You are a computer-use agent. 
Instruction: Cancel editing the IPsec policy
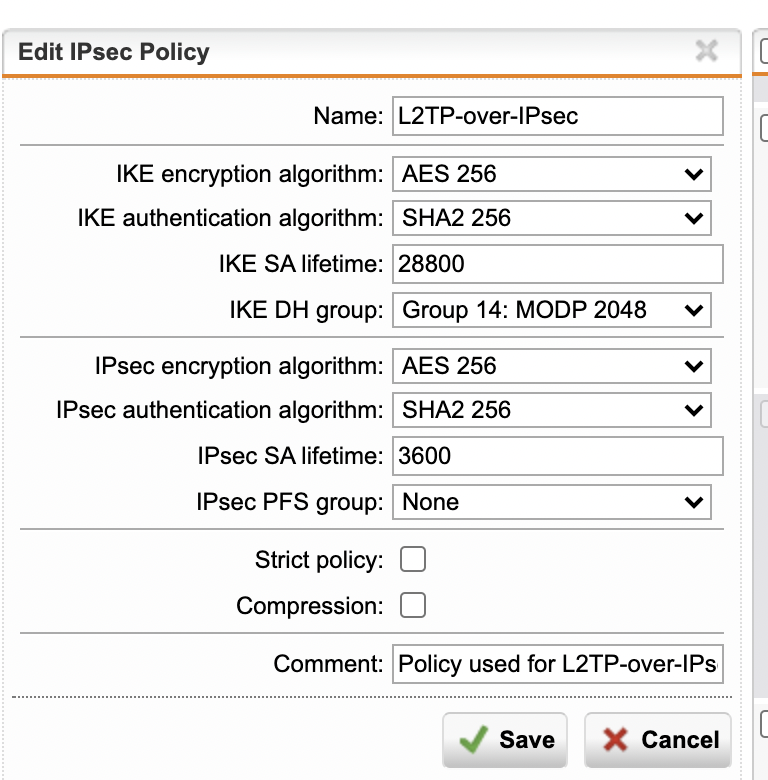(x=658, y=740)
